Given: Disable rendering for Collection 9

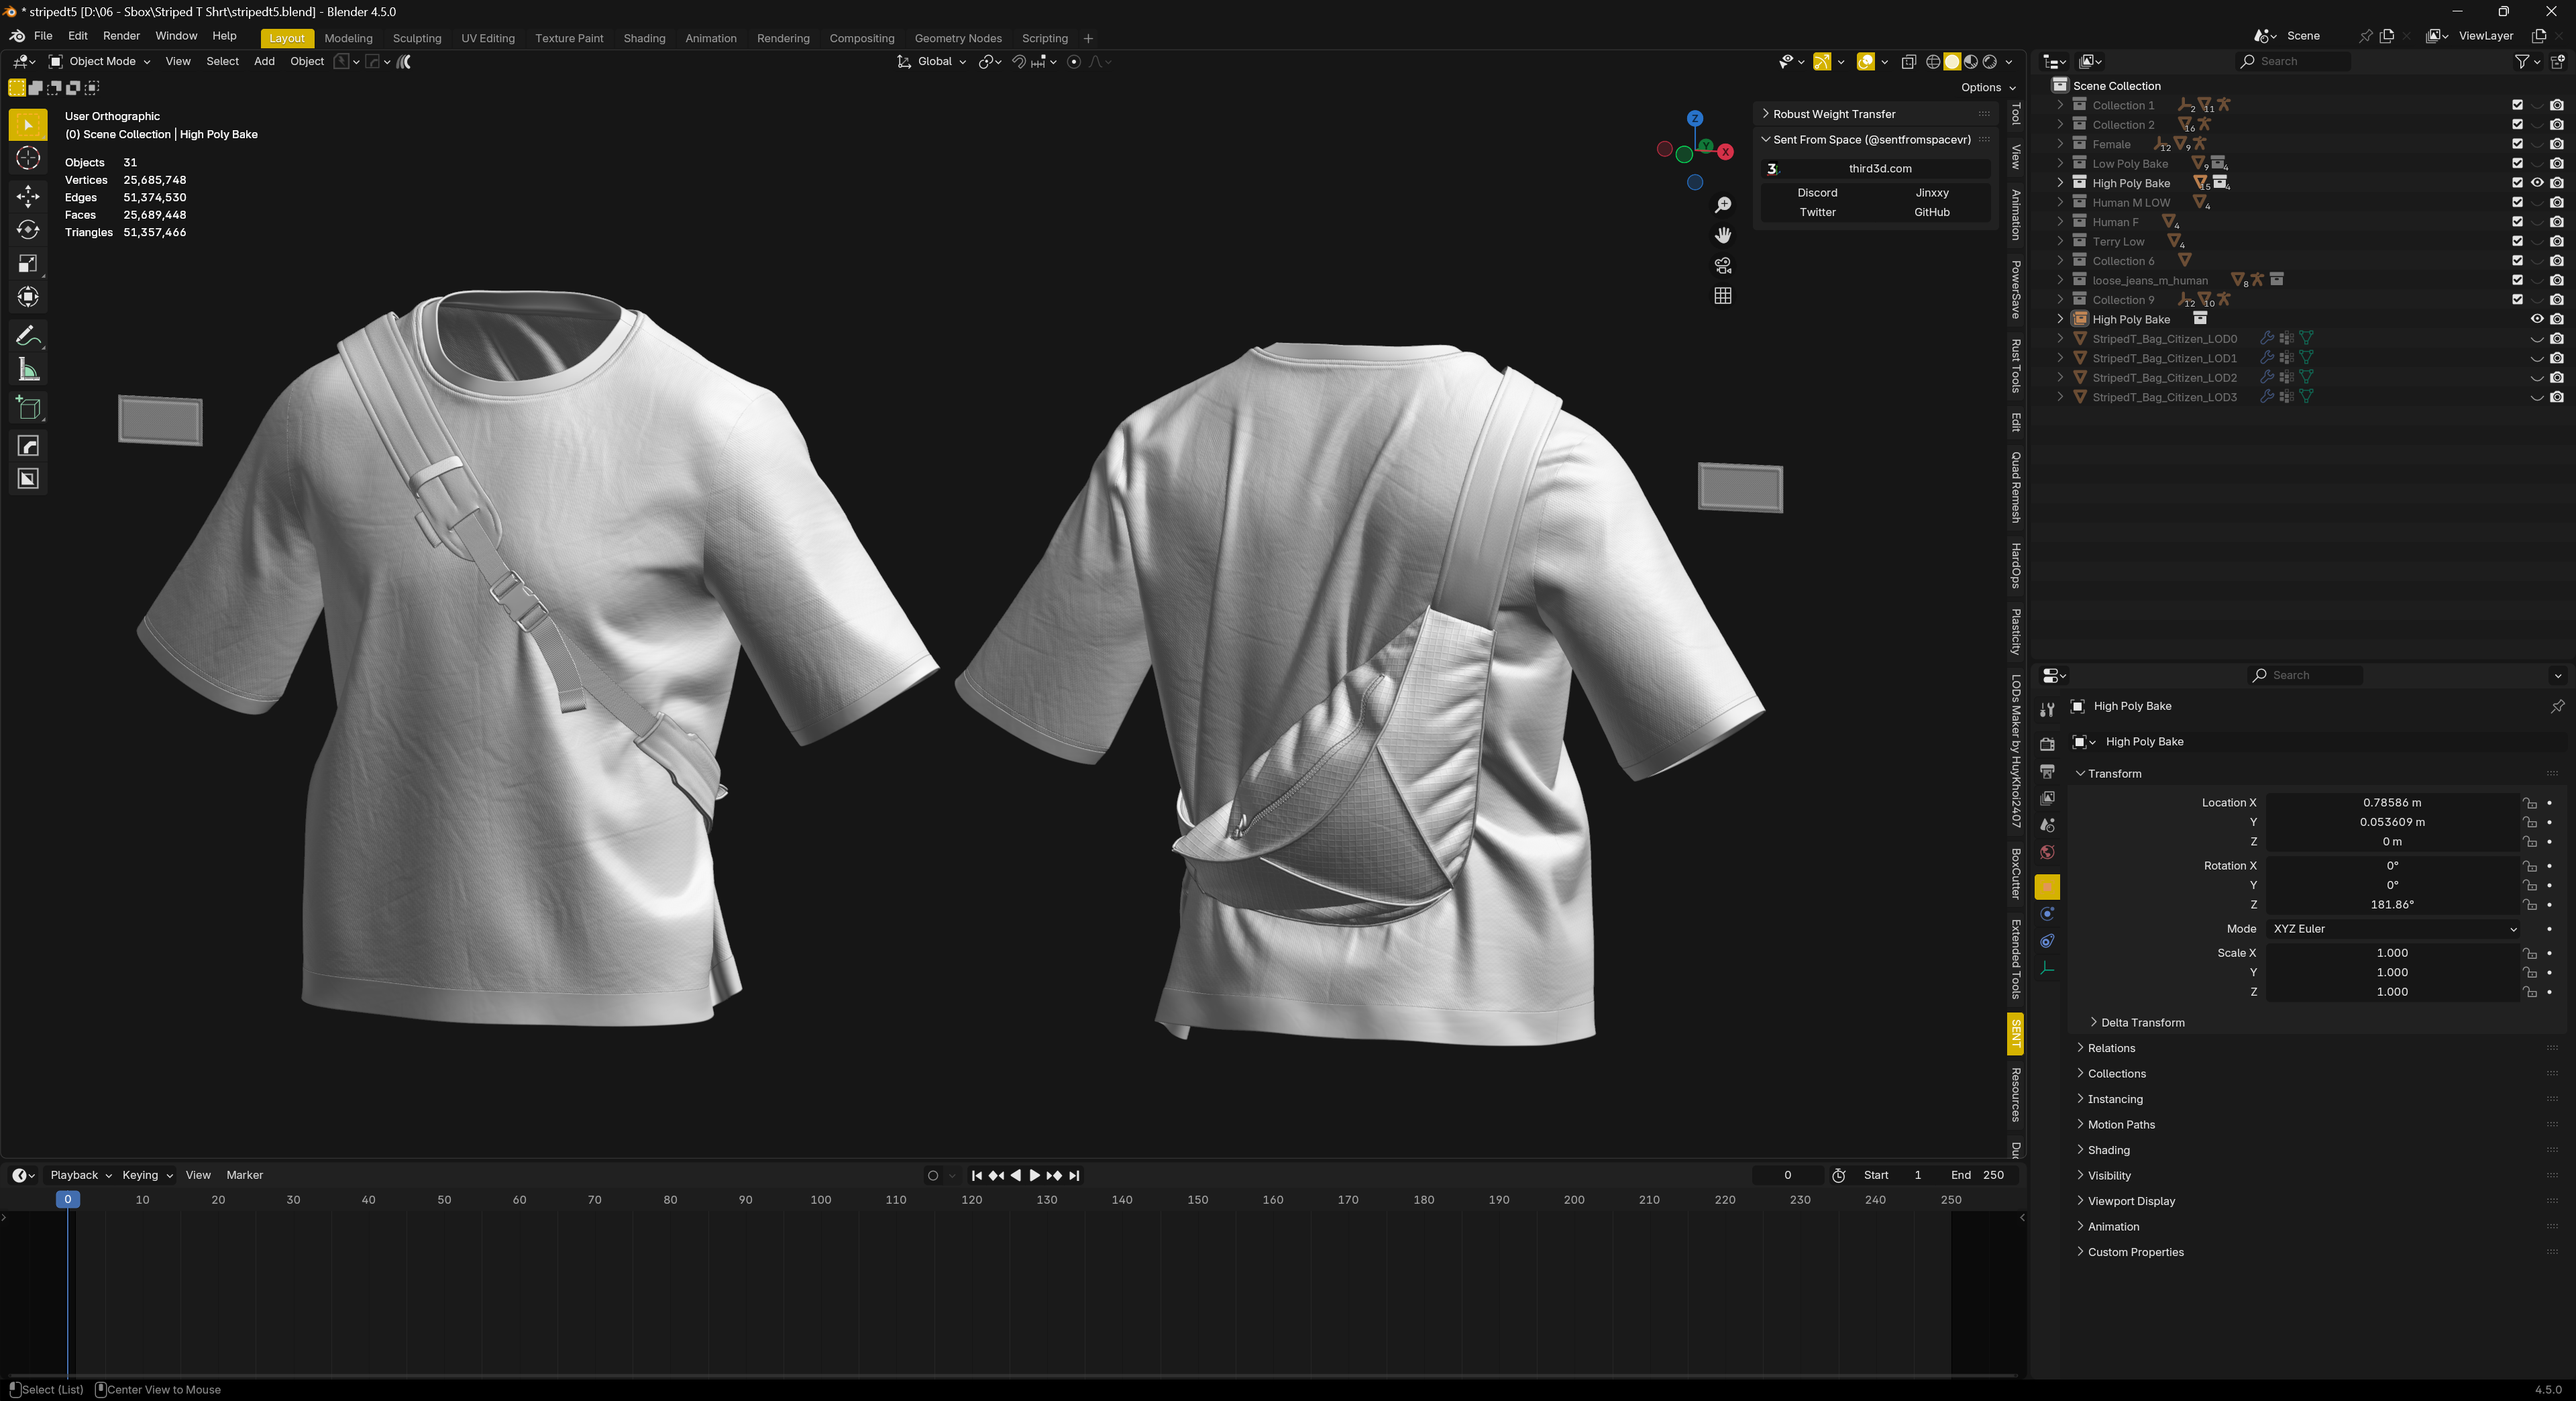Looking at the screenshot, I should point(2557,300).
